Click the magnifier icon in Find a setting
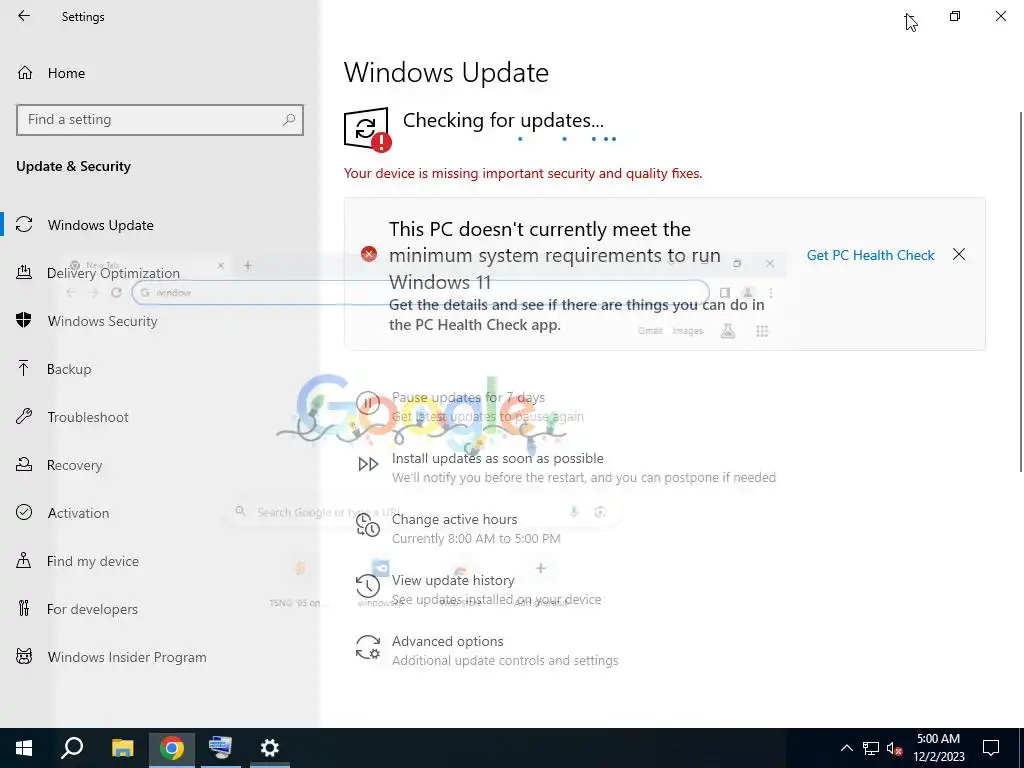 pyautogui.click(x=289, y=120)
